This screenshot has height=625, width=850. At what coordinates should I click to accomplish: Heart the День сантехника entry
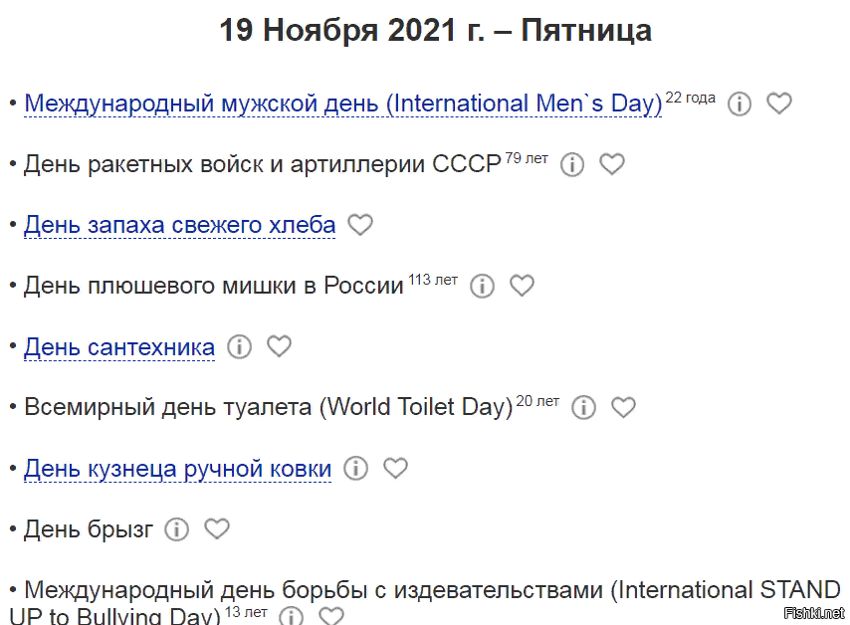click(279, 346)
